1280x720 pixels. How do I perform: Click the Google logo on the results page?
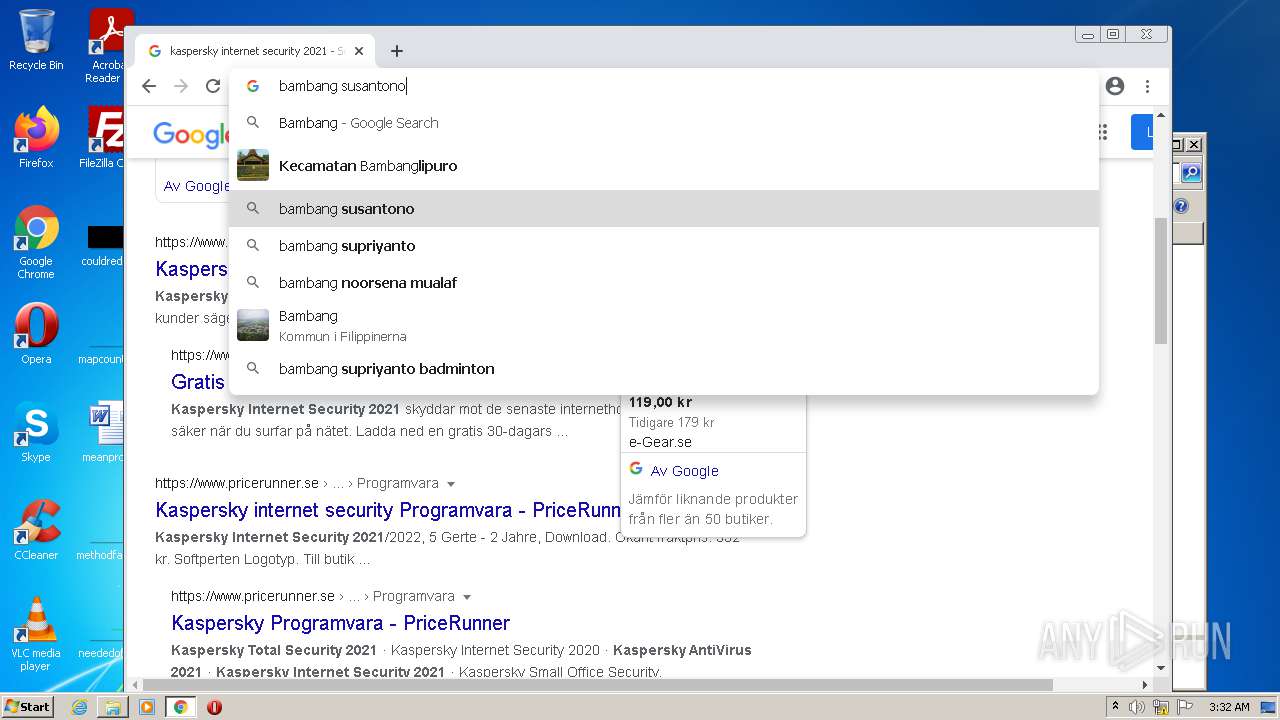pyautogui.click(x=191, y=134)
